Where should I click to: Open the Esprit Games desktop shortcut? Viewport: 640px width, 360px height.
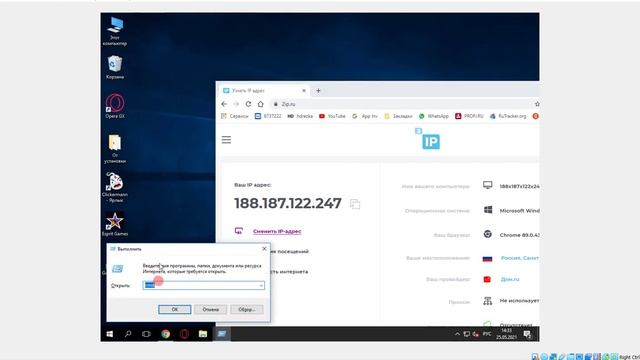(115, 224)
